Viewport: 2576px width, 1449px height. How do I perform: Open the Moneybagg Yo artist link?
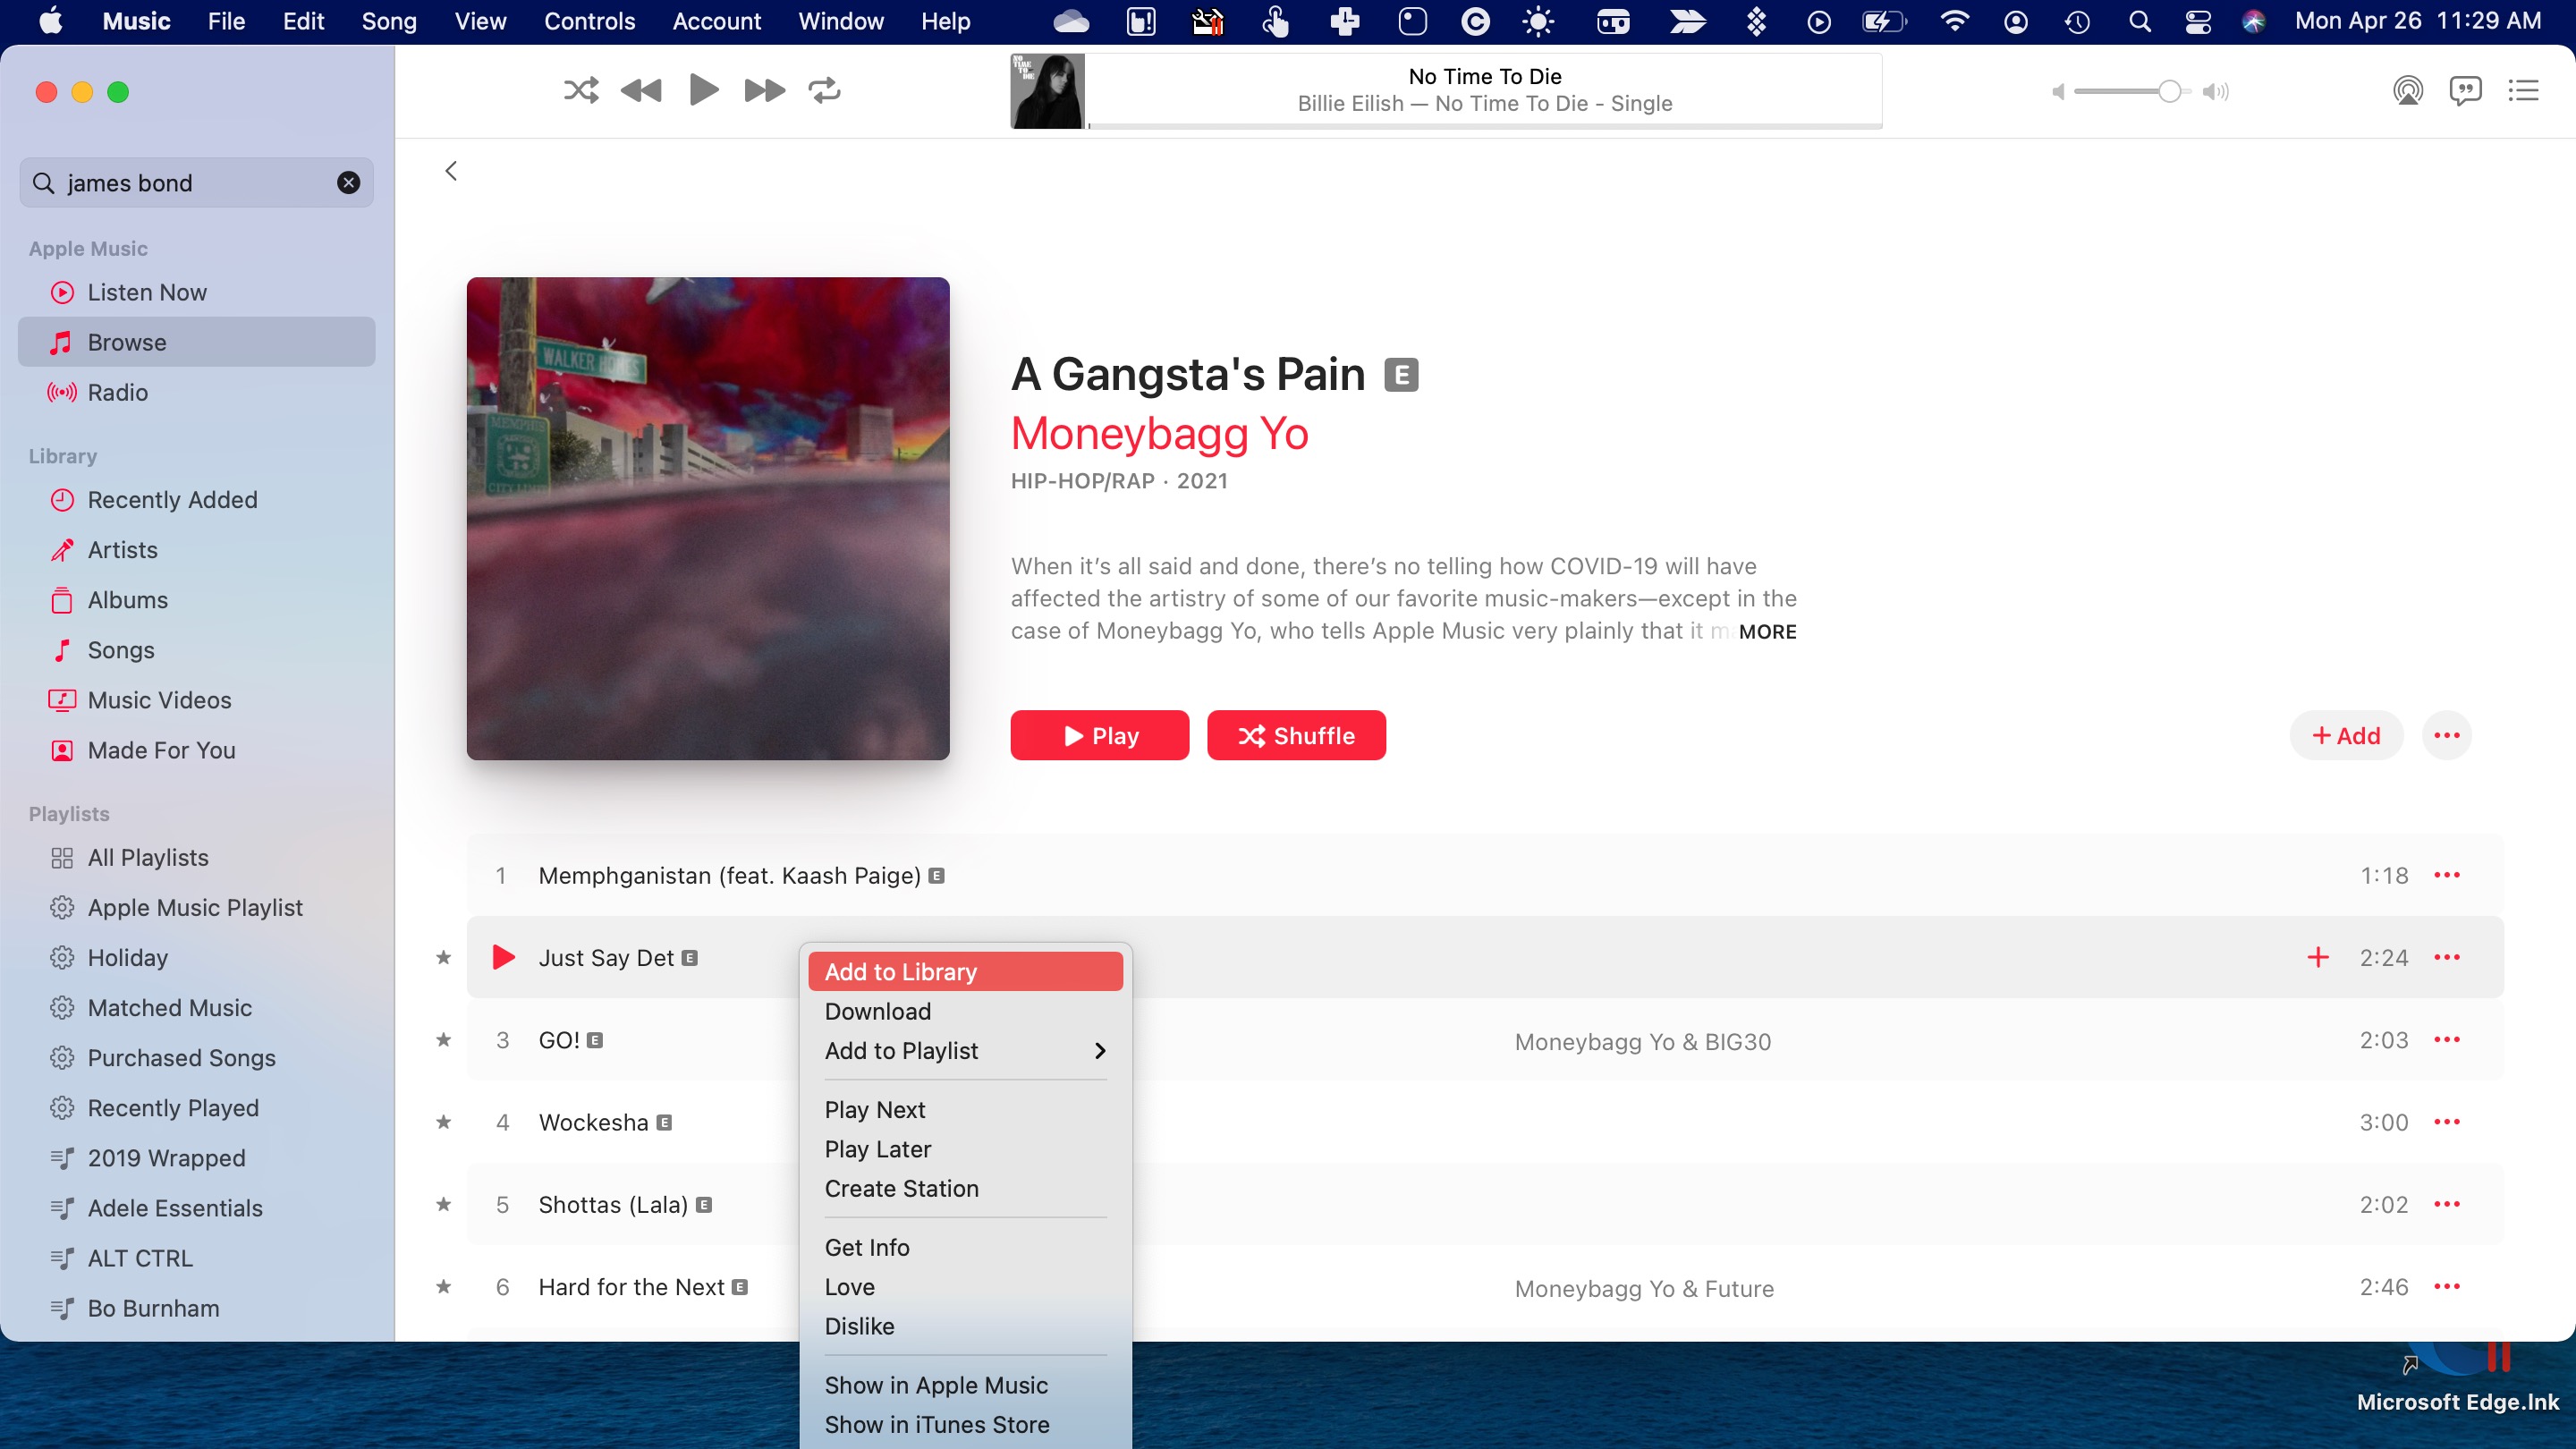tap(1159, 434)
